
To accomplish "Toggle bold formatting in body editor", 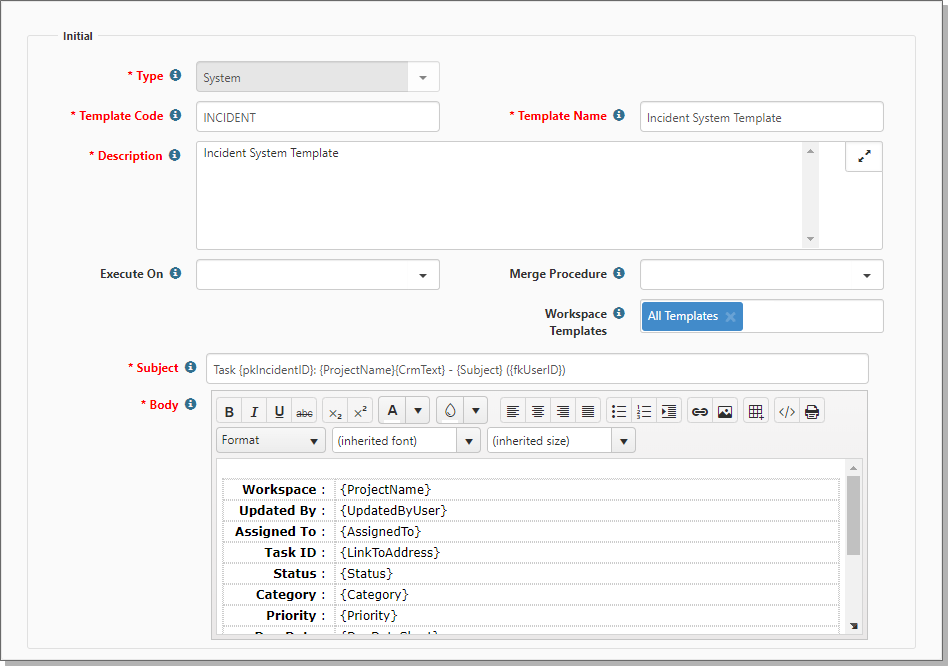I will tap(229, 412).
